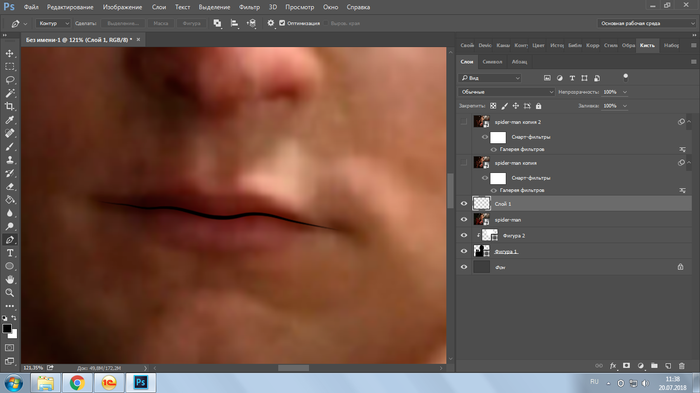Delete layer trash icon
This screenshot has height=393, width=700.
682,366
